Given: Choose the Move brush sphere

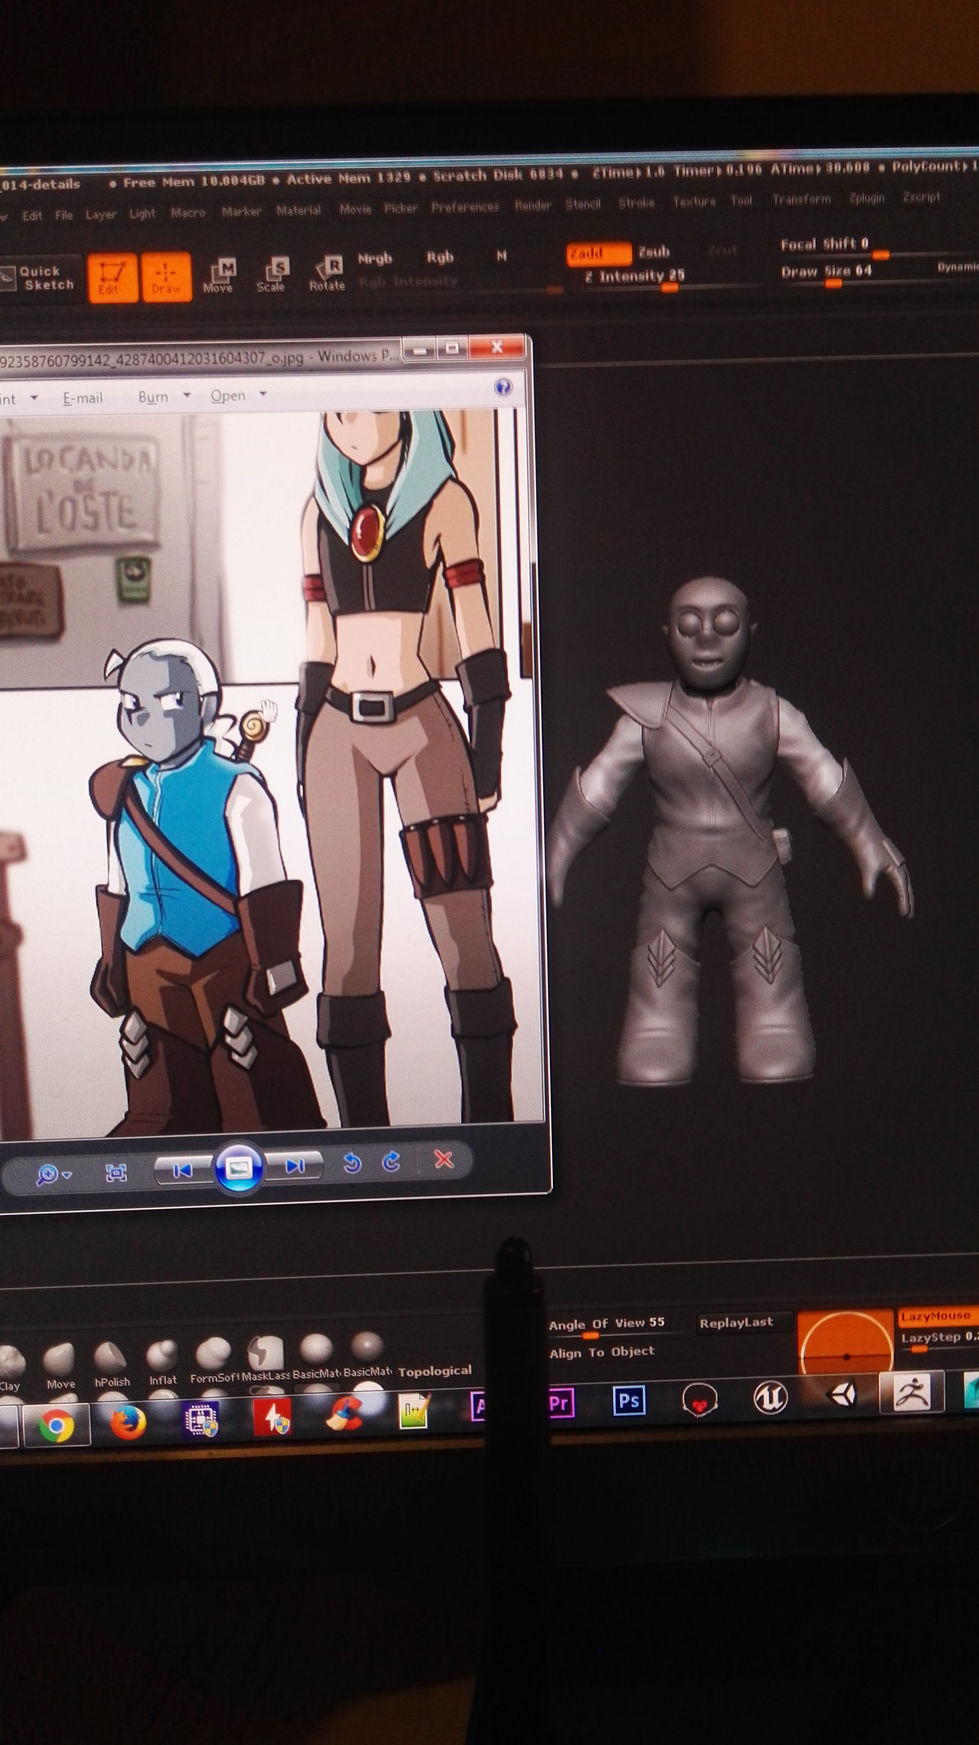Looking at the screenshot, I should (60, 1364).
